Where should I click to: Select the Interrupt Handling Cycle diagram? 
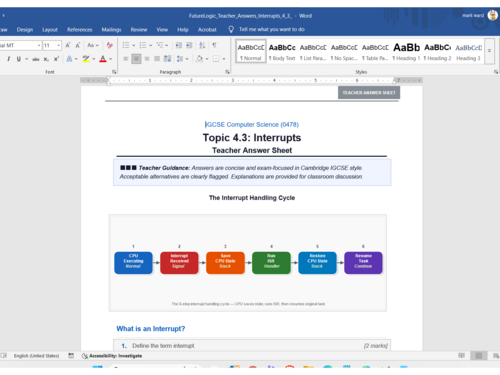click(x=248, y=263)
